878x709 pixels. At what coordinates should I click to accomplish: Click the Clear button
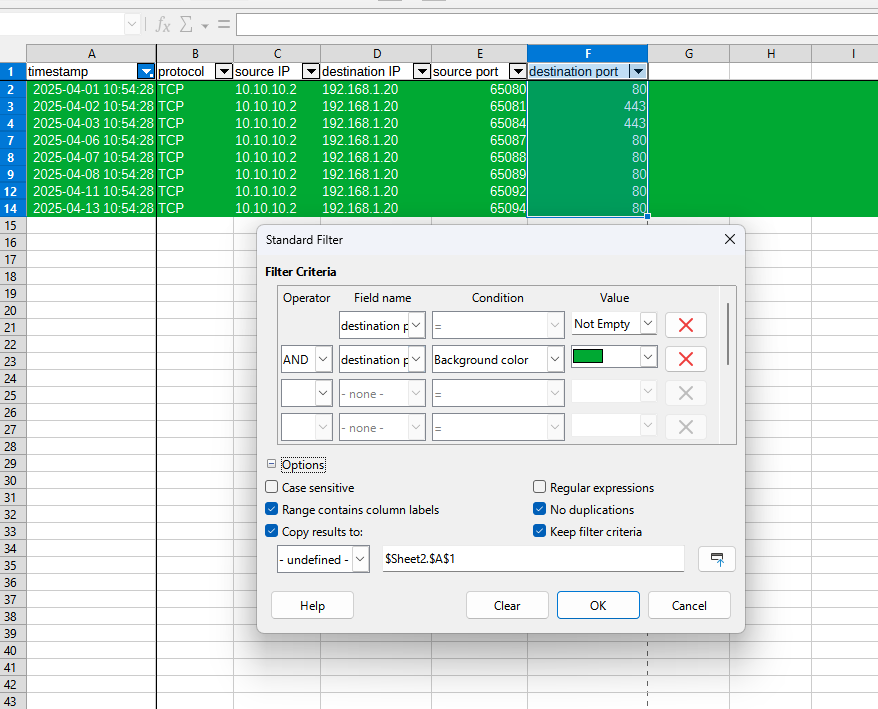tap(507, 605)
